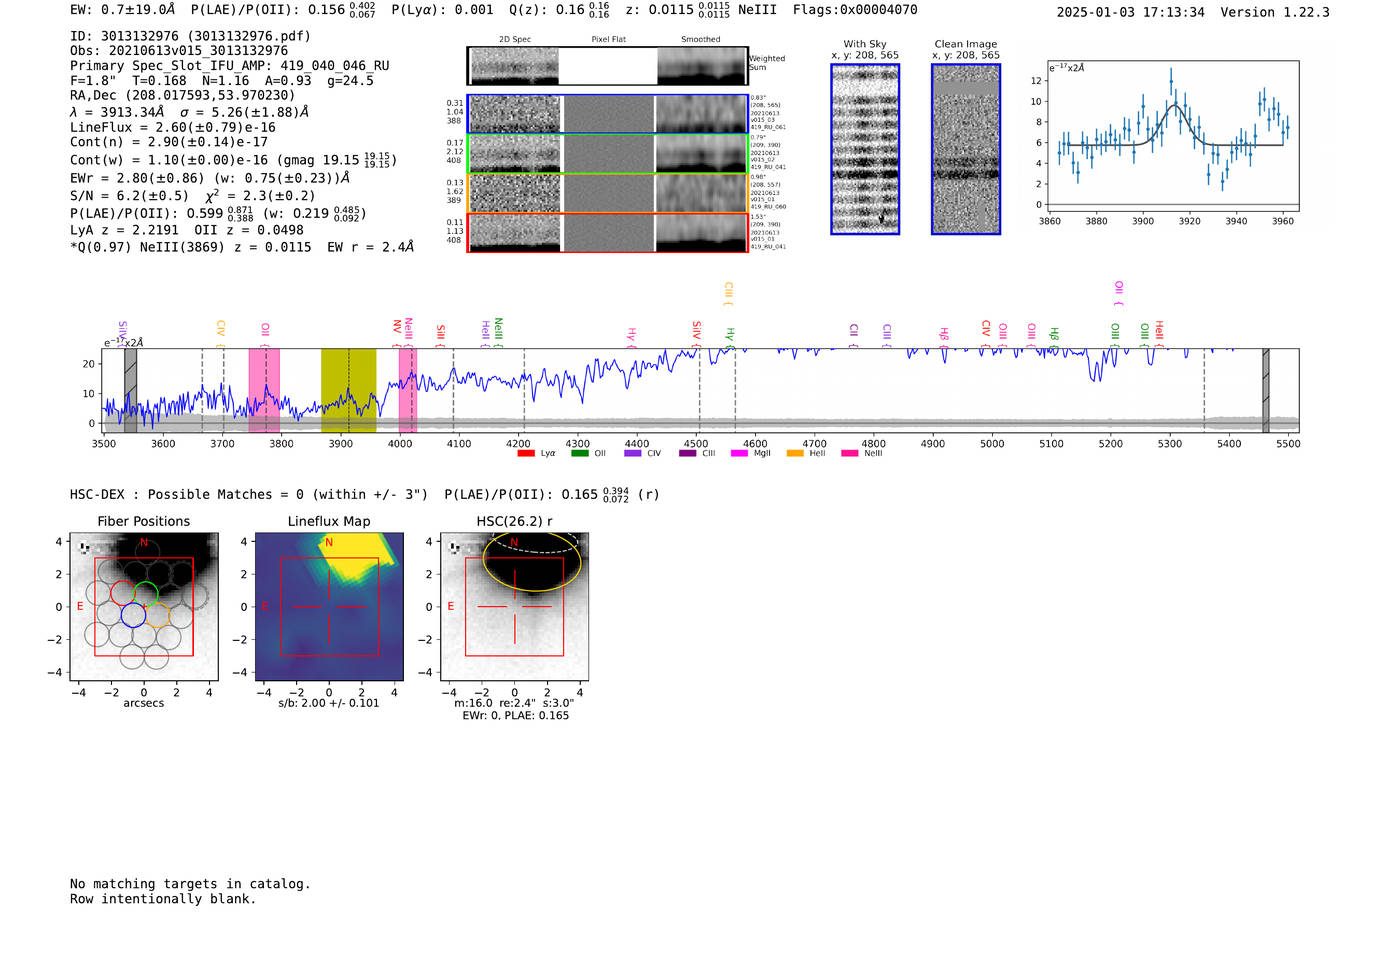
Task: Open the Lineflux Map panel
Action: coord(329,607)
